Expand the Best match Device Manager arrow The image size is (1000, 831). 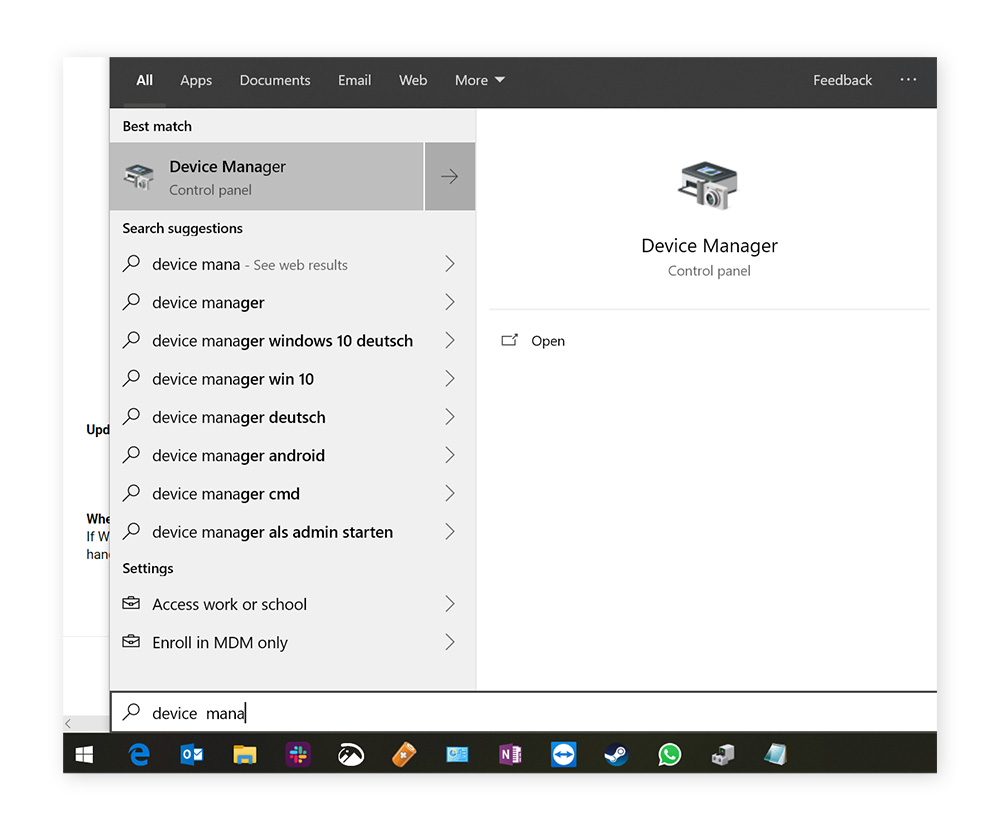pyautogui.click(x=450, y=177)
